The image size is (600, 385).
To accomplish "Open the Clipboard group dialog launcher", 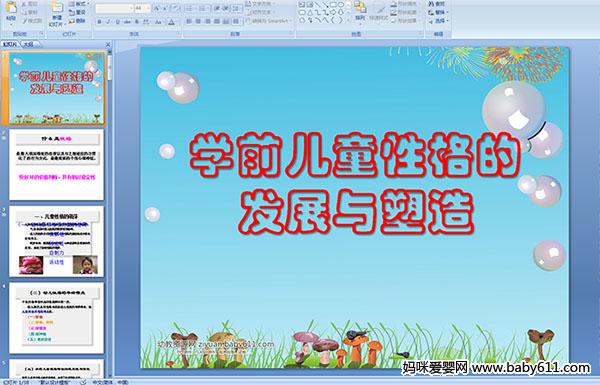I will [41, 33].
